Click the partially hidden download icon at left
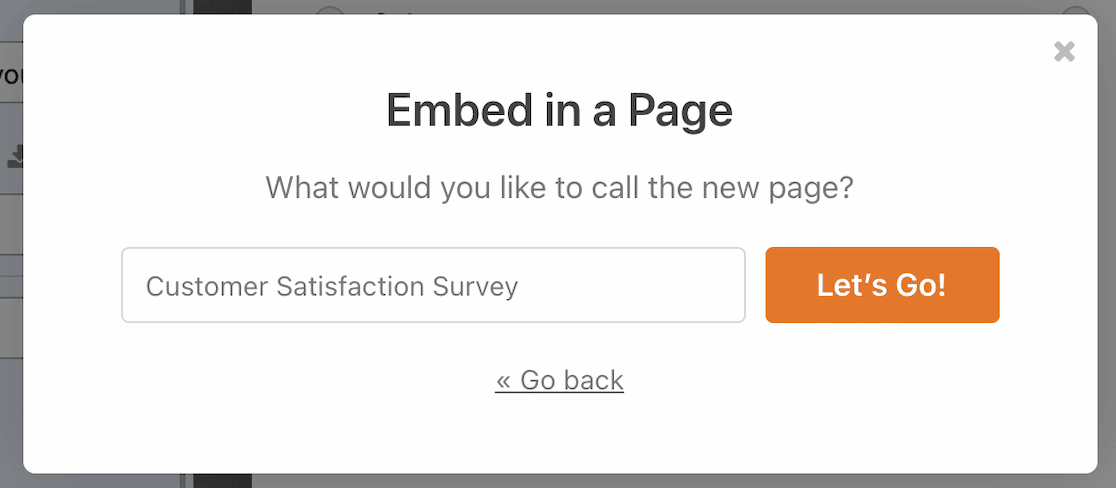 tap(15, 157)
